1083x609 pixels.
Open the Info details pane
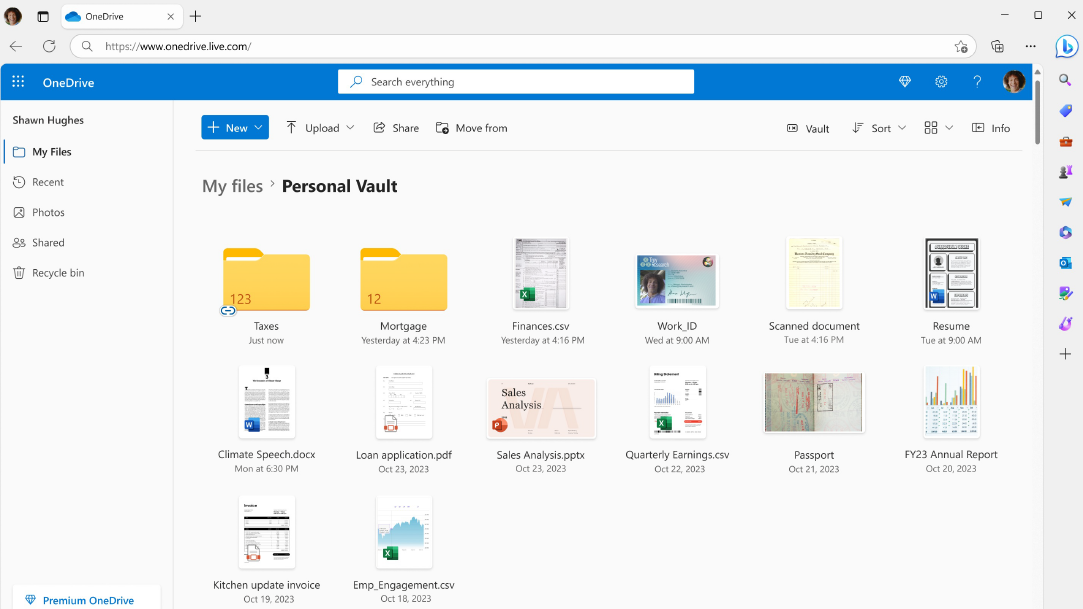[x=991, y=128]
